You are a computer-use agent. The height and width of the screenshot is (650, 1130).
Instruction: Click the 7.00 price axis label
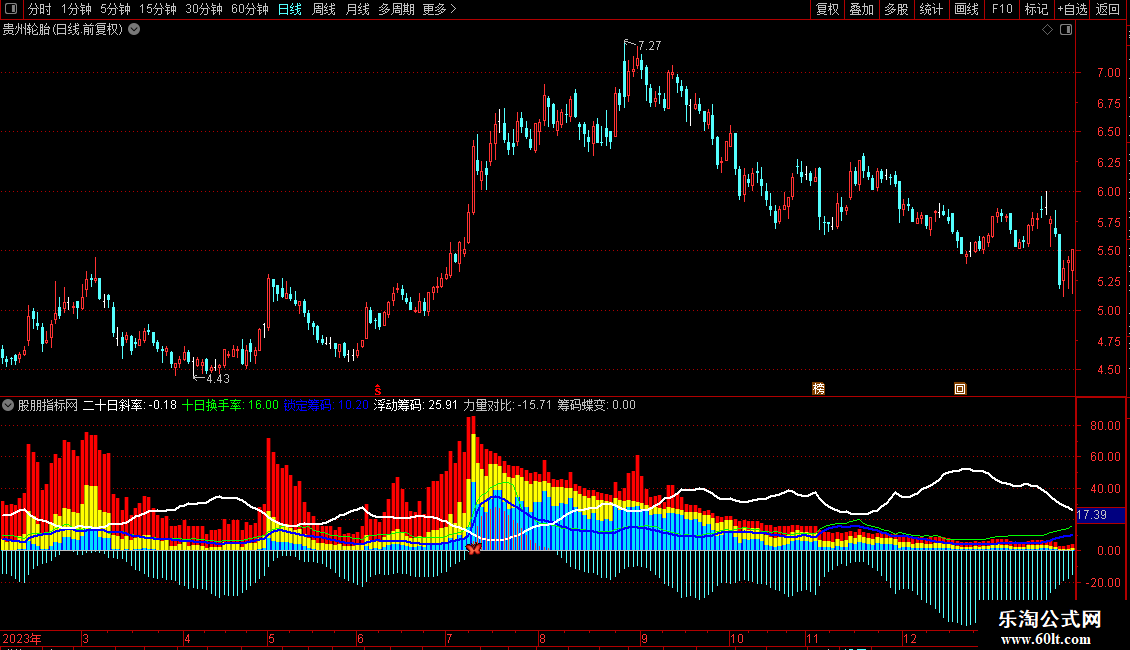pos(1108,73)
